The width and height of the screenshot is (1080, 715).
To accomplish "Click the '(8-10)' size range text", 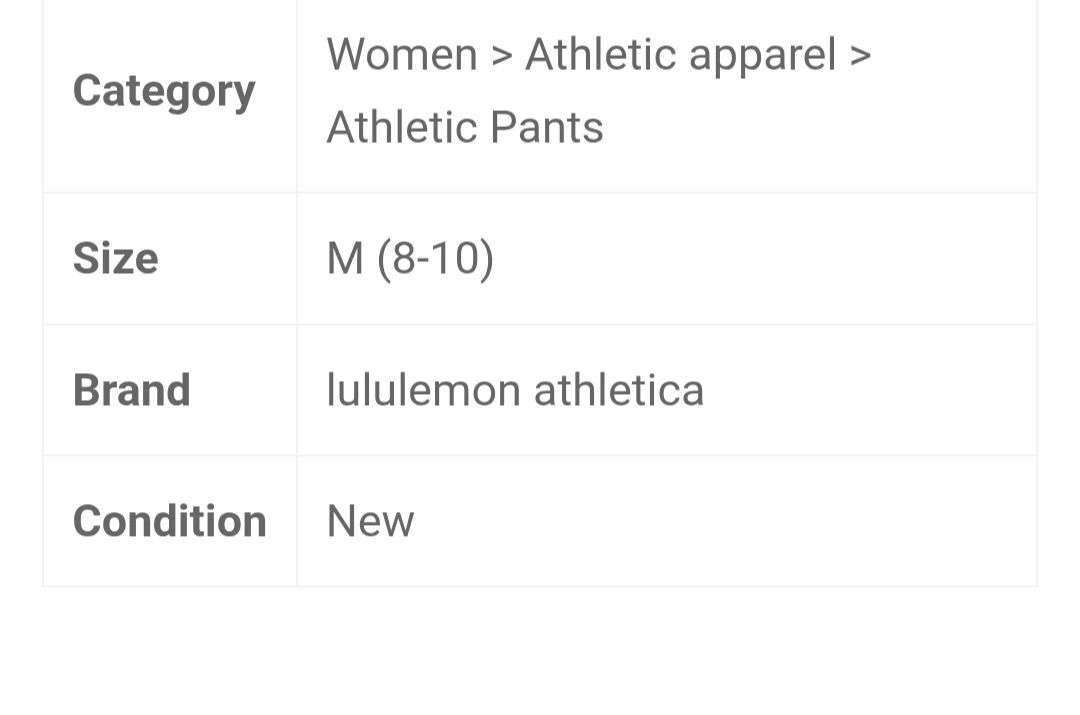I will click(x=435, y=259).
